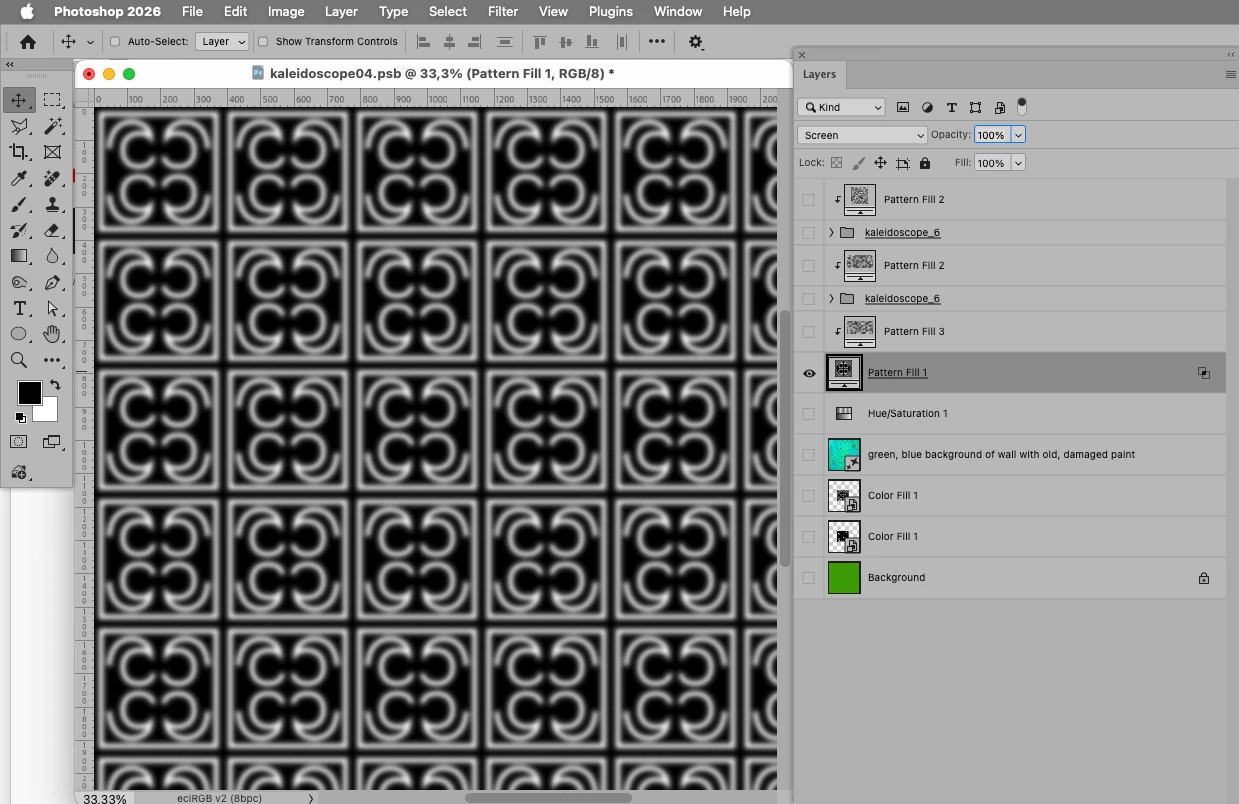Lock image pixels brush icon
The height and width of the screenshot is (804, 1239).
(858, 163)
